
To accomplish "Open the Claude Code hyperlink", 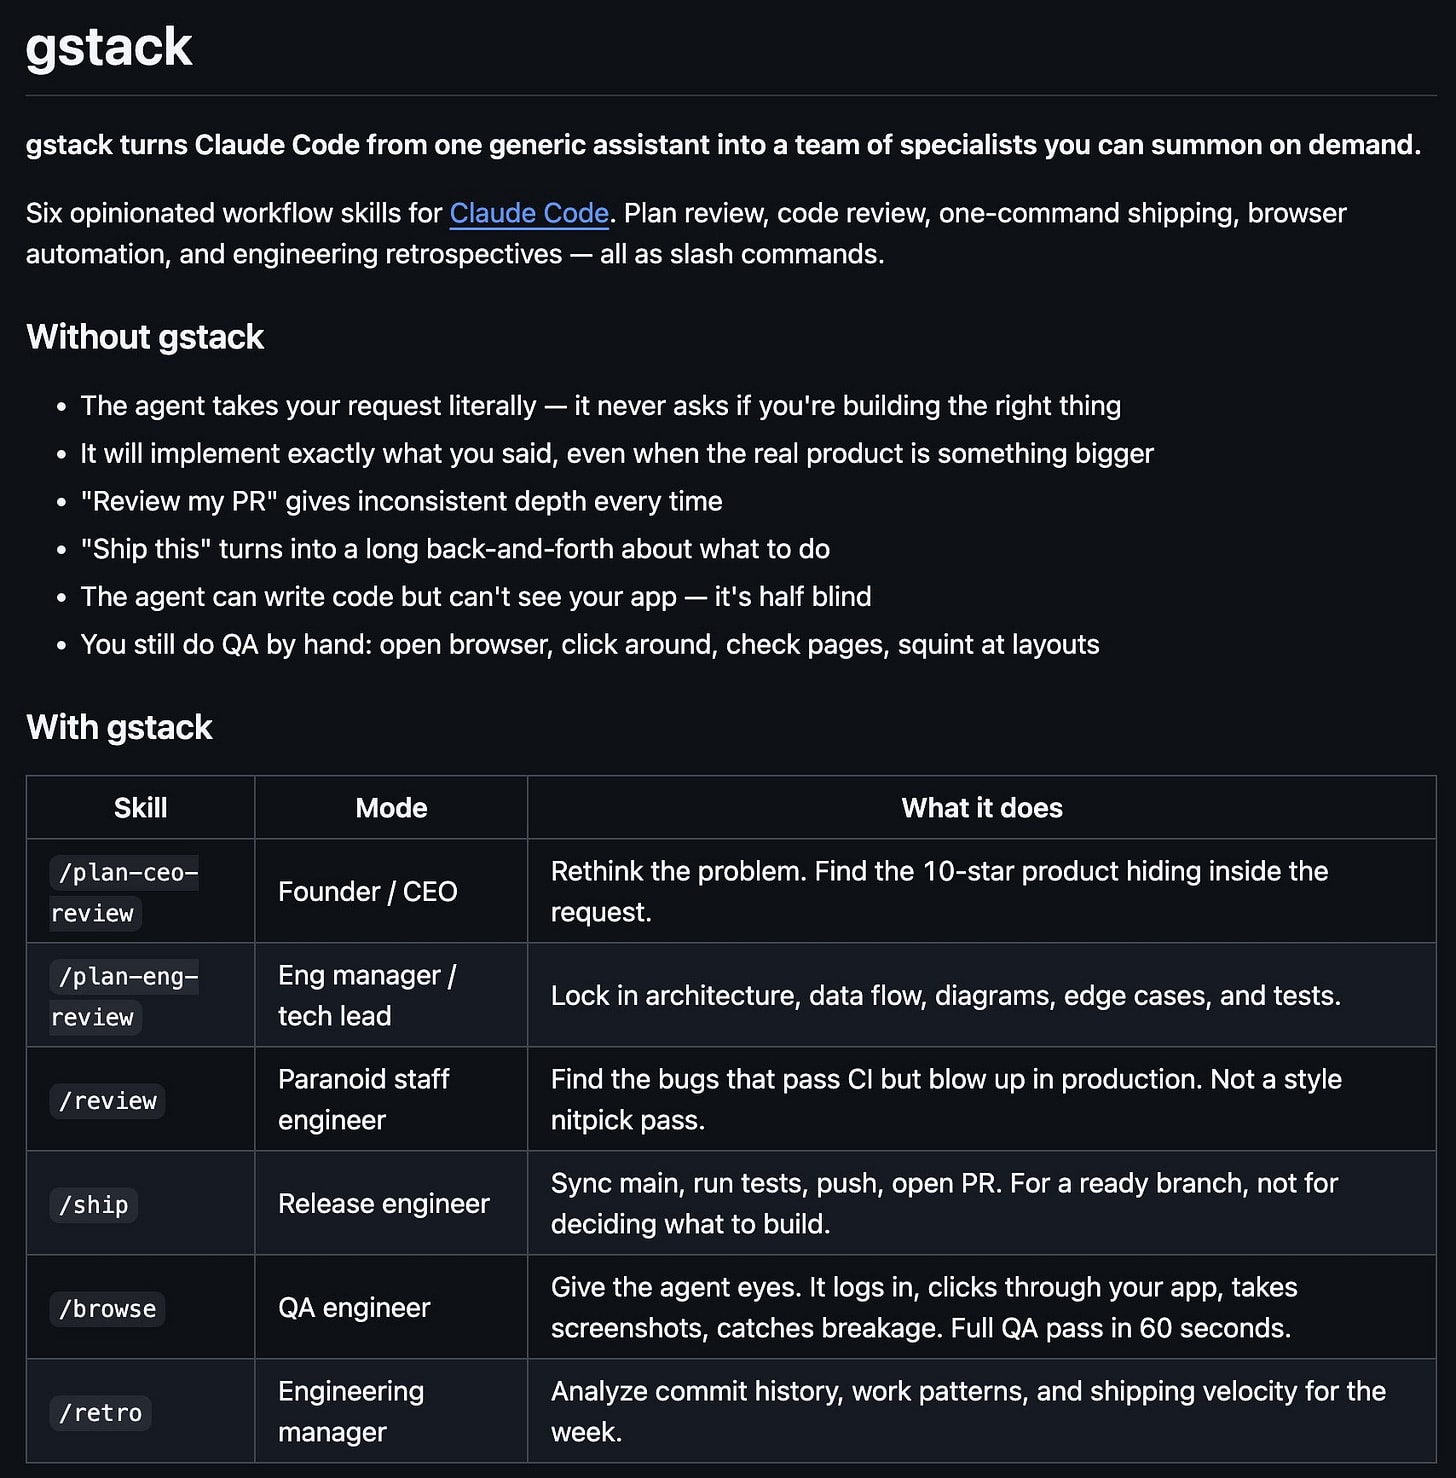I will (x=529, y=213).
